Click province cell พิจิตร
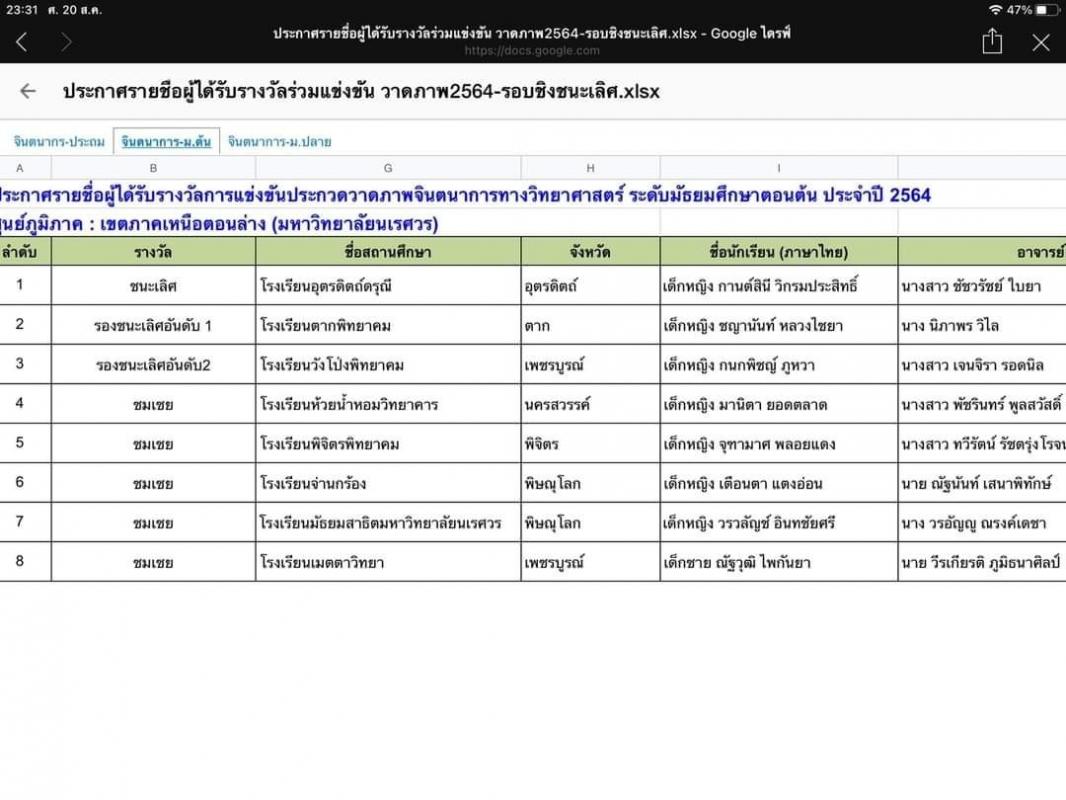The width and height of the screenshot is (1066, 800). pos(590,443)
